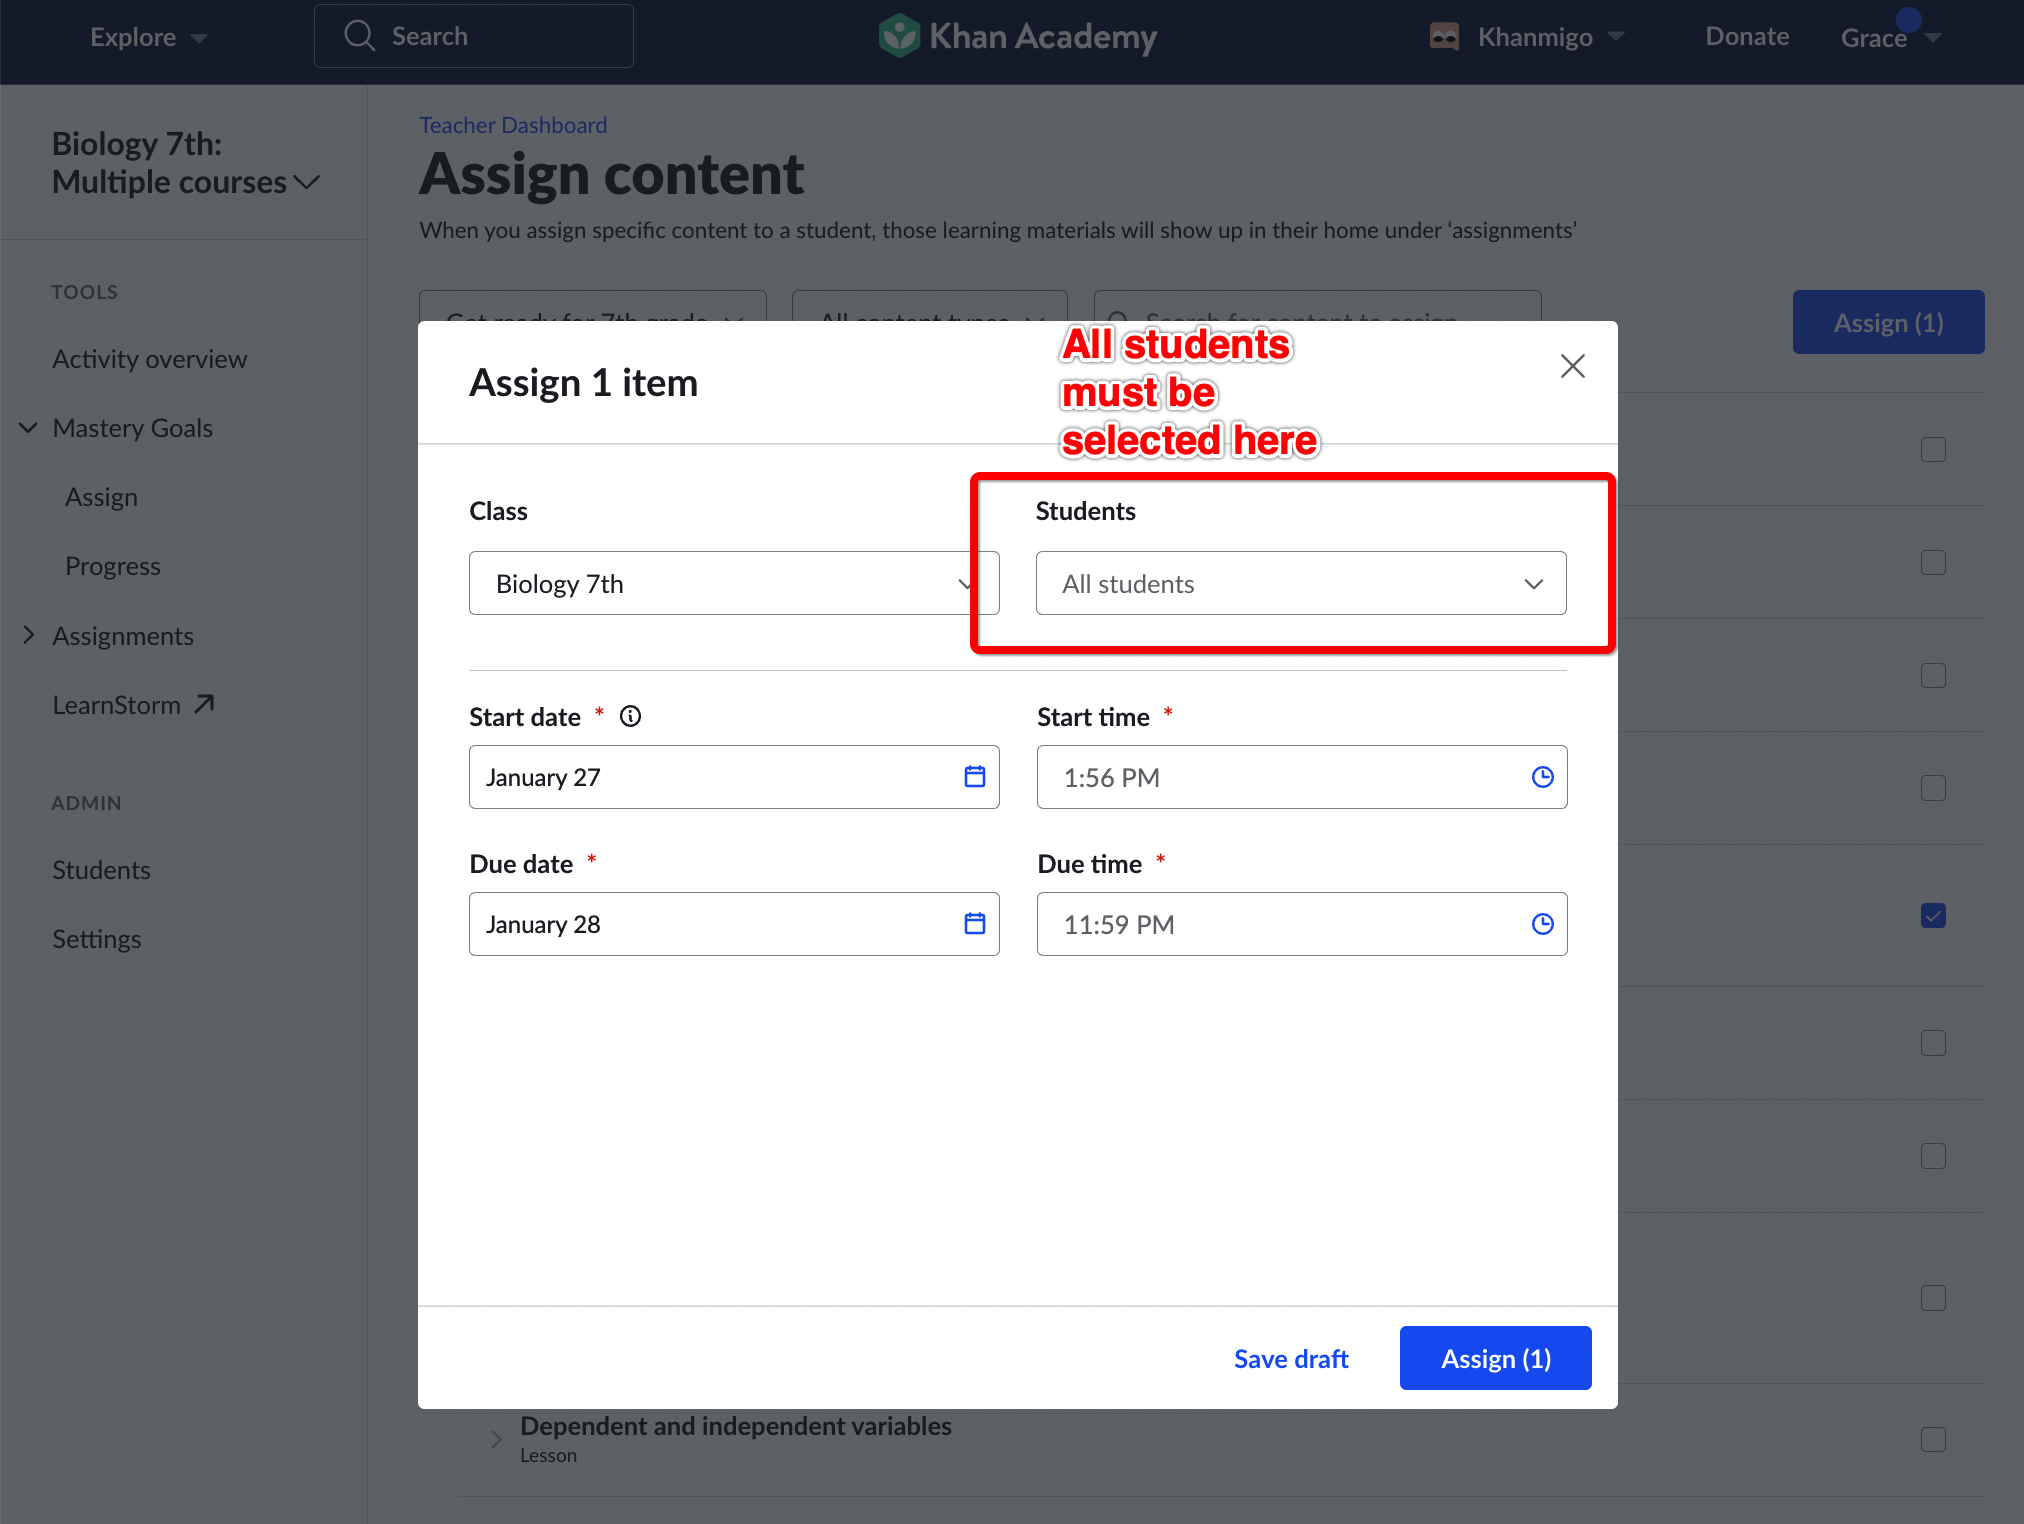Click the Due time 11:59 PM field
The height and width of the screenshot is (1524, 2024).
pos(1302,924)
